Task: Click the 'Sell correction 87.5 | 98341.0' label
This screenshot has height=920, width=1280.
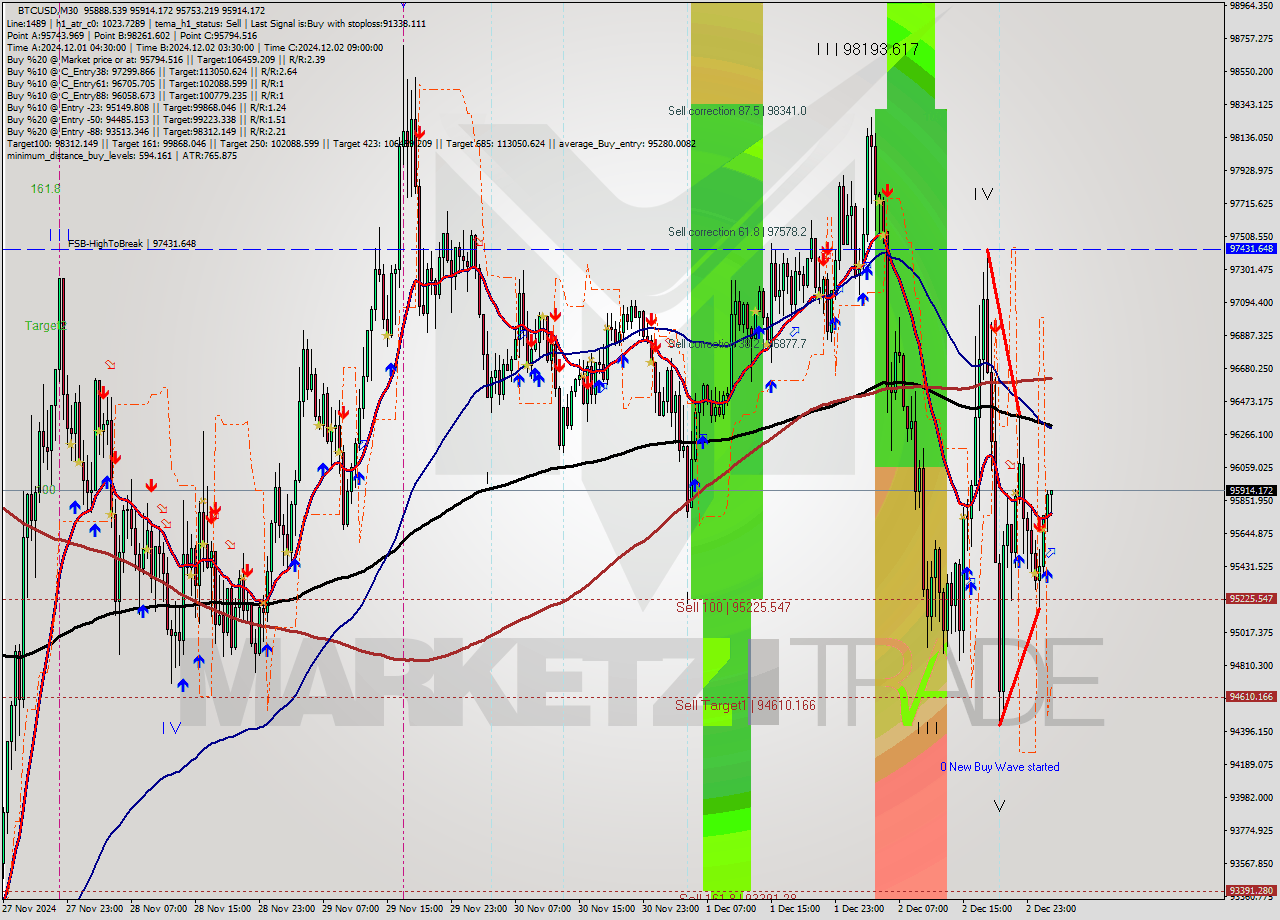Action: click(737, 111)
